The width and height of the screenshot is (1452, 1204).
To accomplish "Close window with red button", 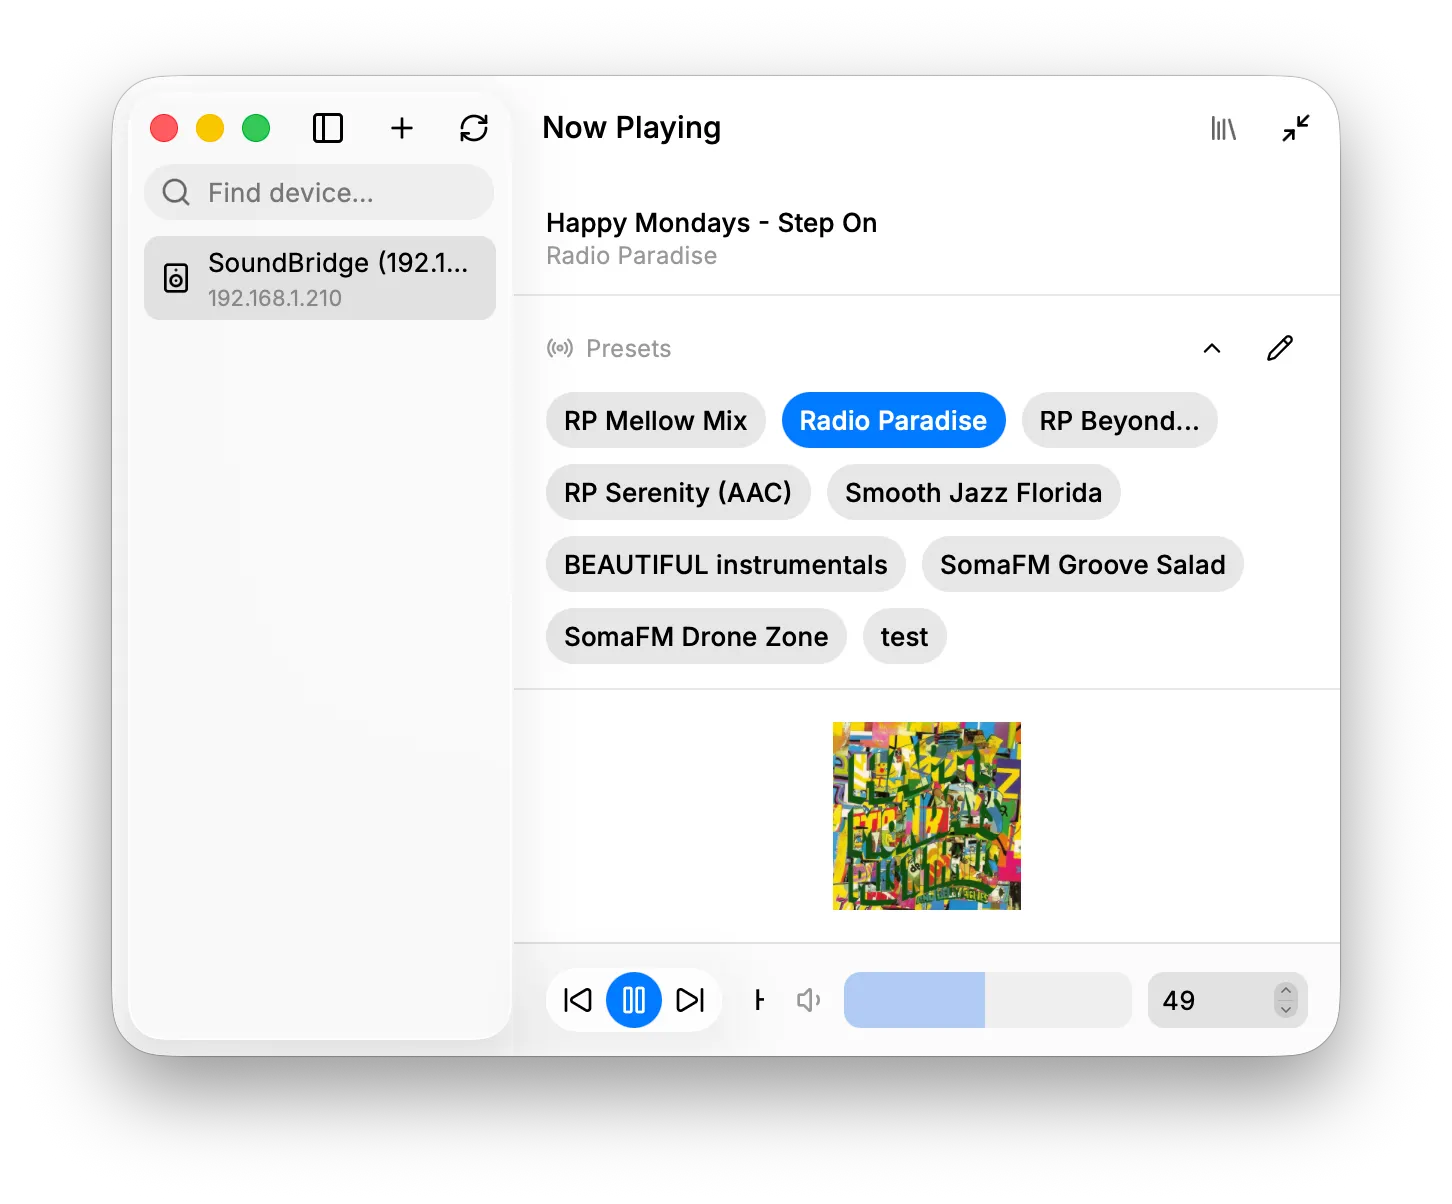I will tap(164, 128).
